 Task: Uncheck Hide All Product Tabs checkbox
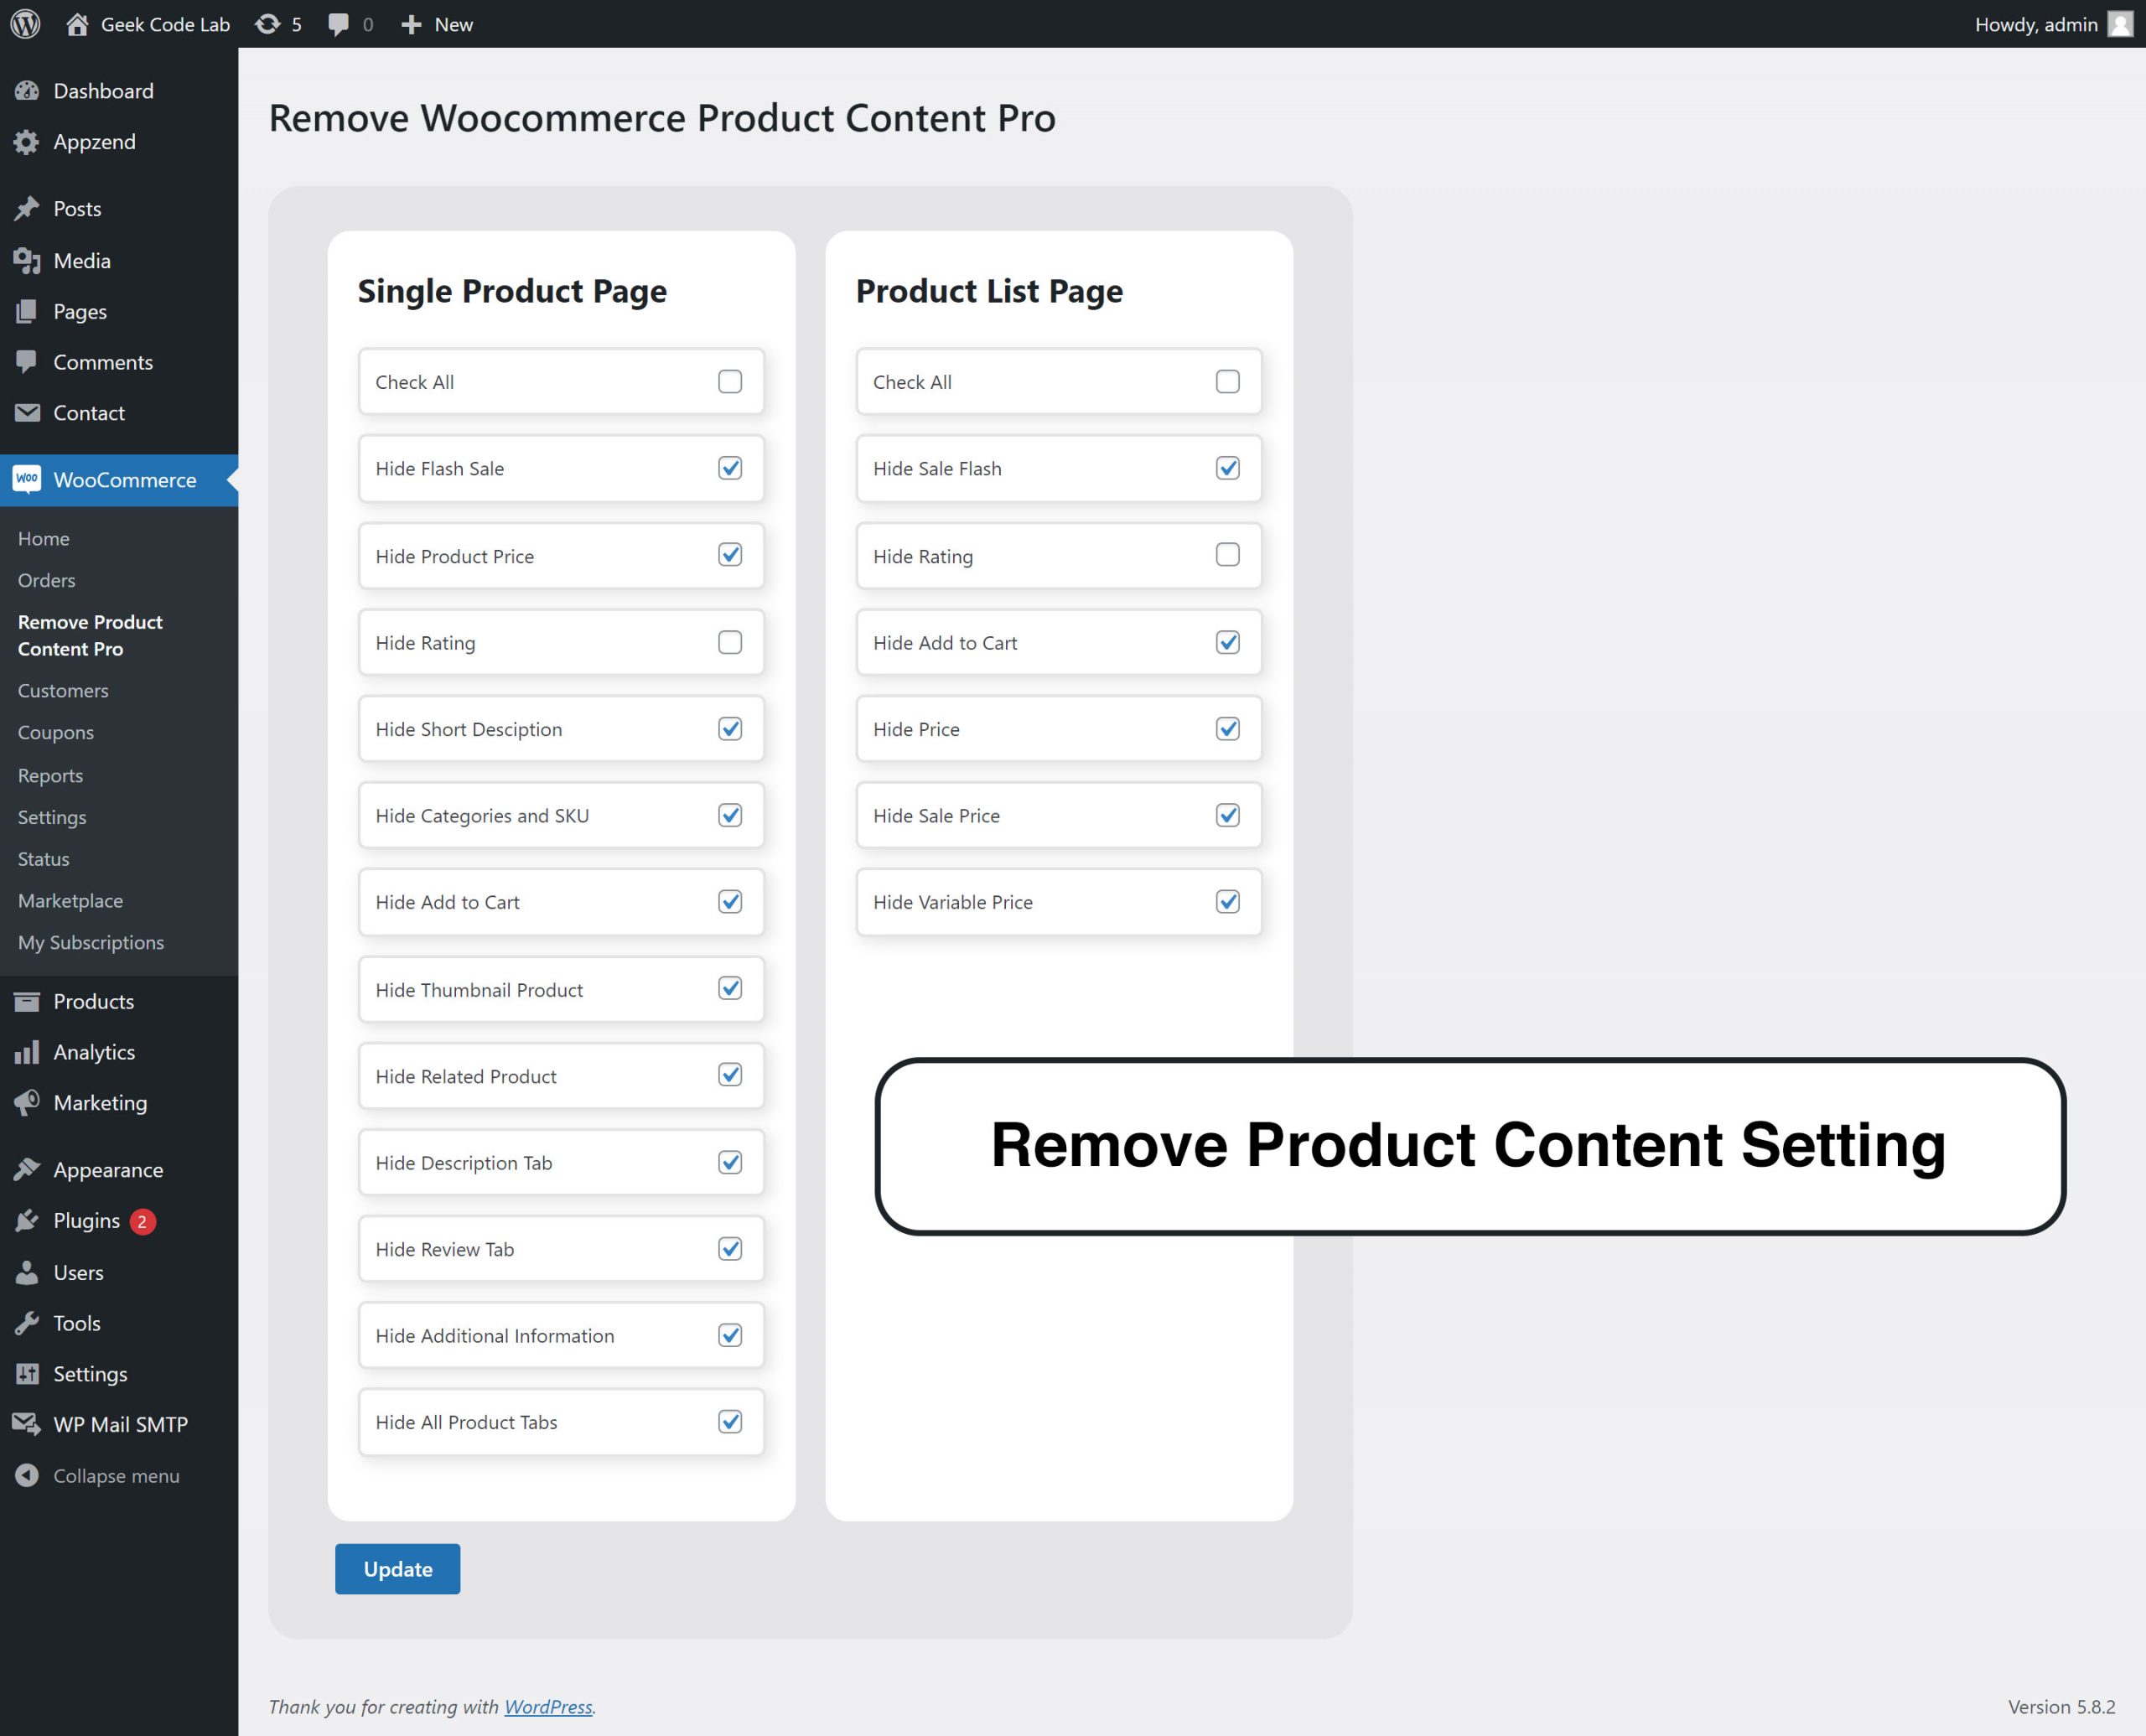pyautogui.click(x=730, y=1422)
